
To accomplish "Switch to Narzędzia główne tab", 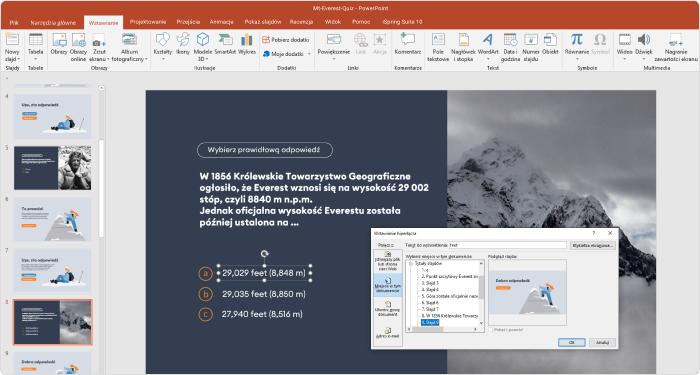I will point(53,22).
